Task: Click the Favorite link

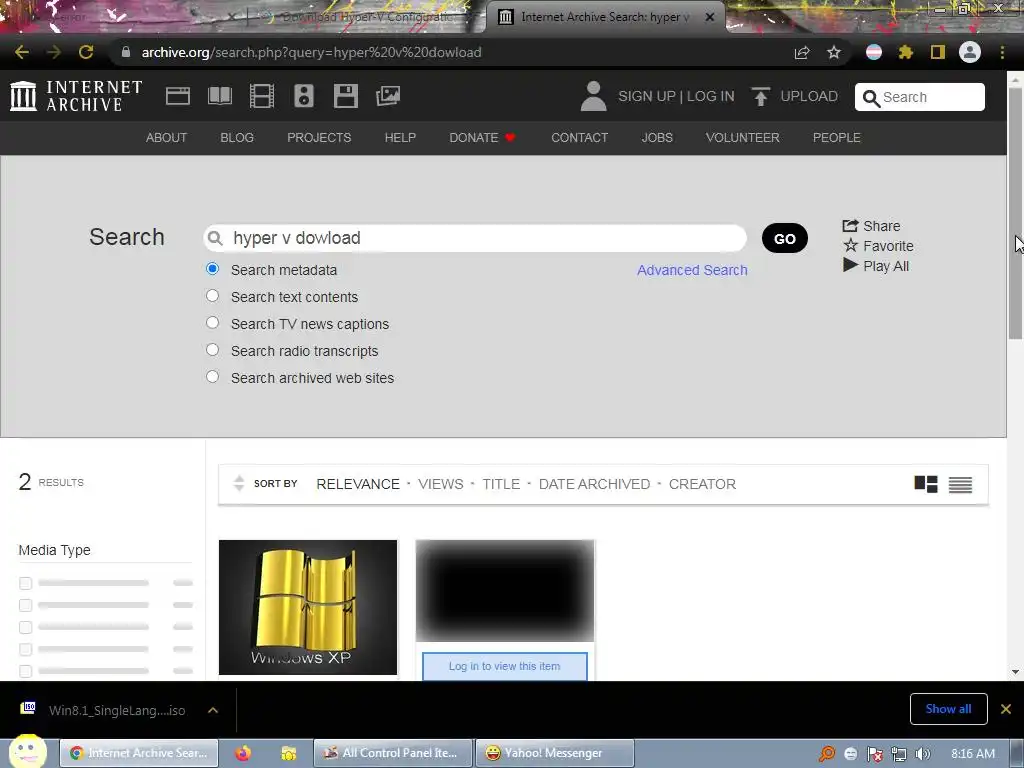Action: (x=878, y=246)
